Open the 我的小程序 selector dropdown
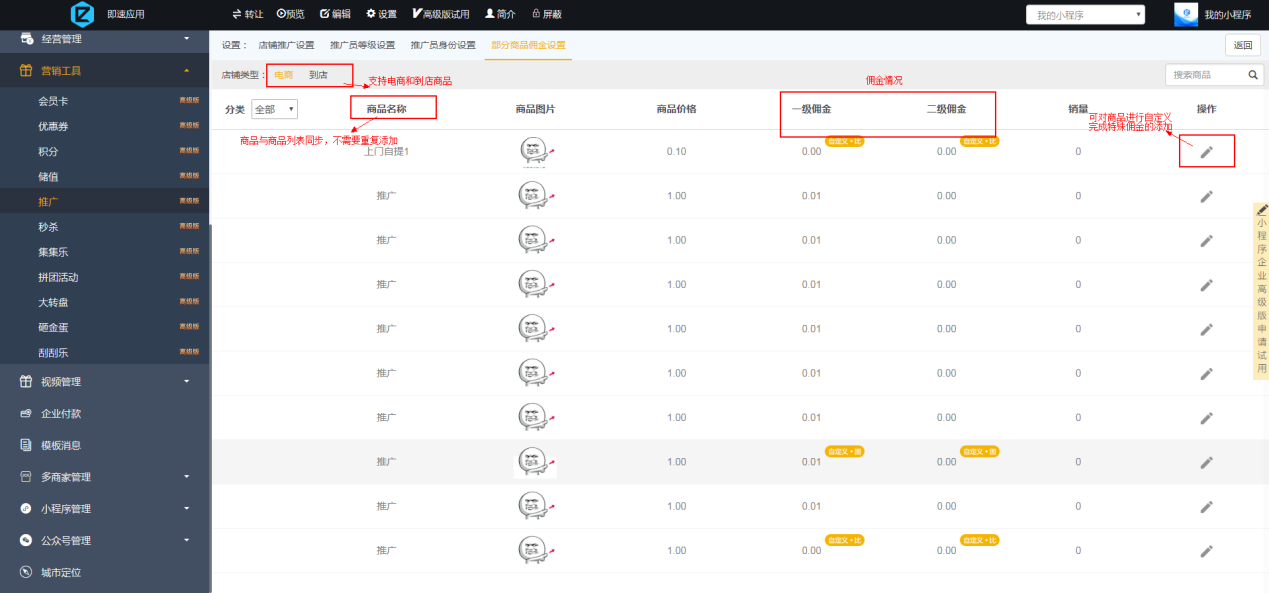Screen dimensions: 1269x593 click(1085, 15)
